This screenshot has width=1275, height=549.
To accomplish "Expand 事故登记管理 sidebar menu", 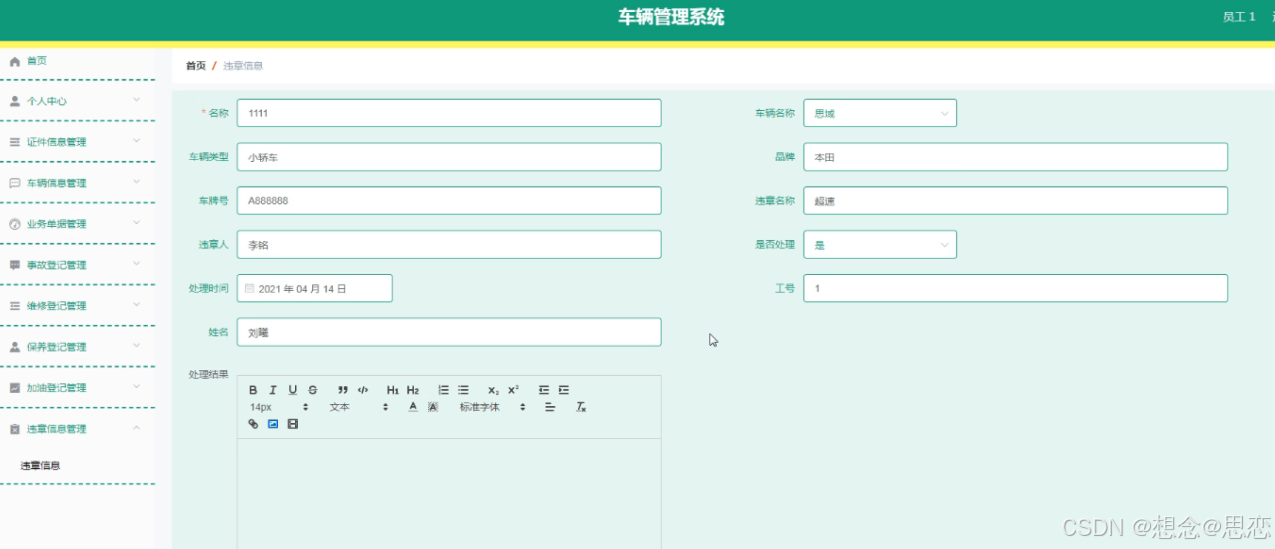I will point(77,265).
